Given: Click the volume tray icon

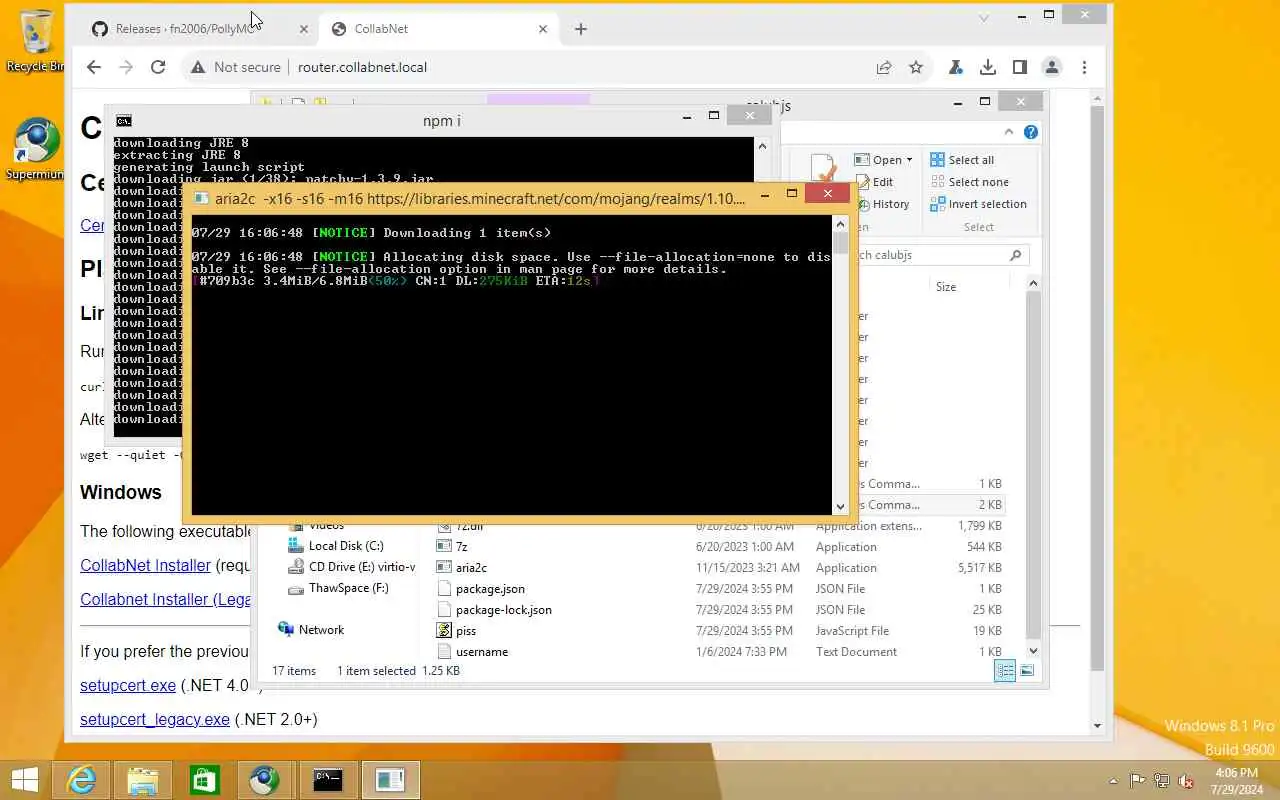Looking at the screenshot, I should tap(1187, 781).
